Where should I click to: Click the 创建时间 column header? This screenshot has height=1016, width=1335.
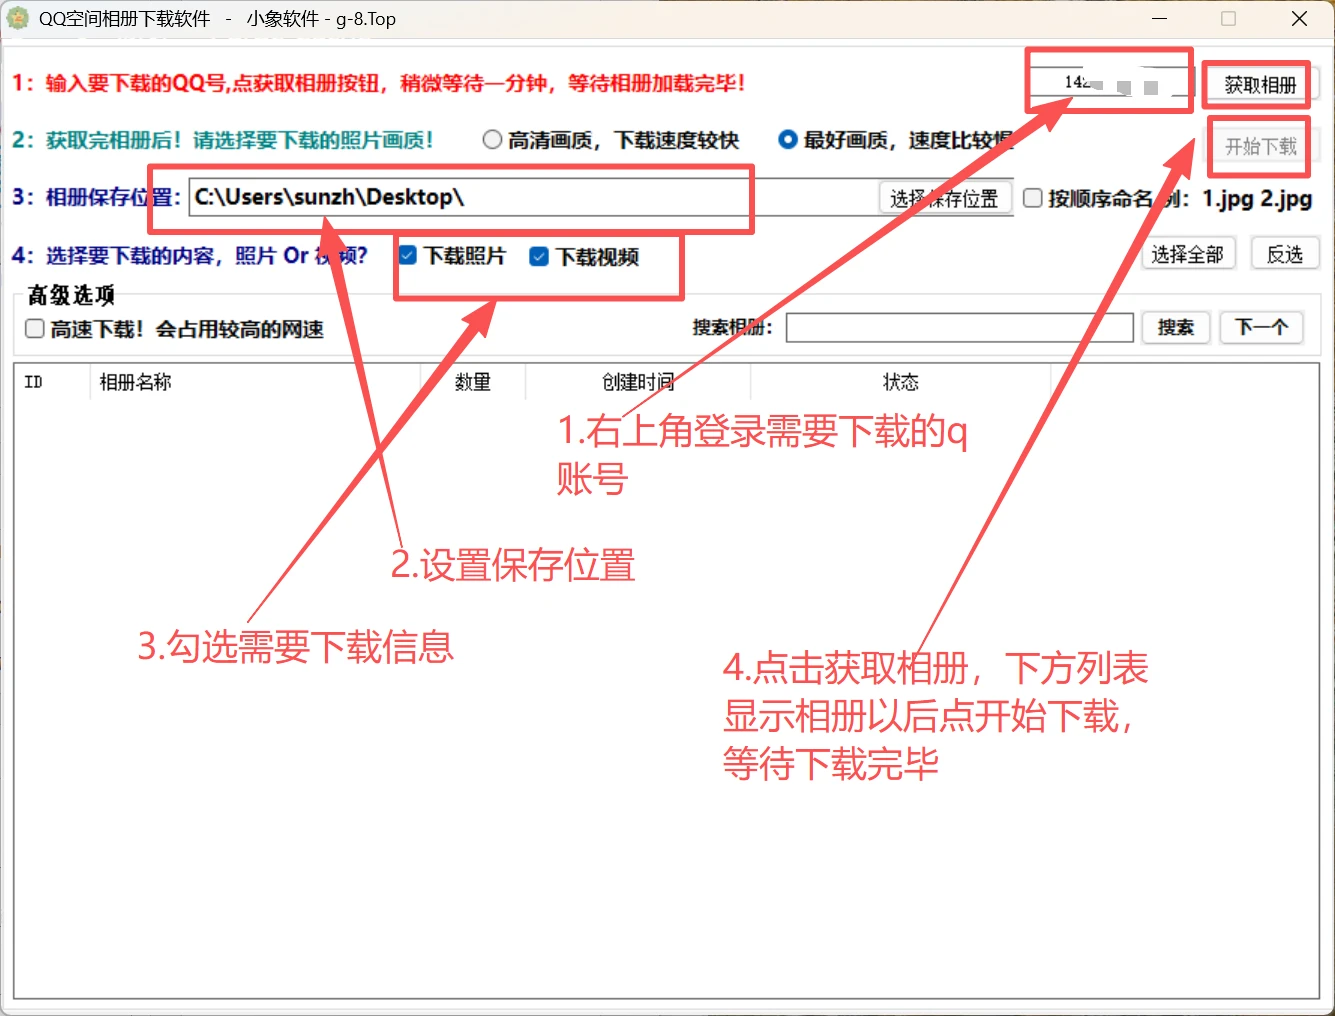pyautogui.click(x=638, y=382)
